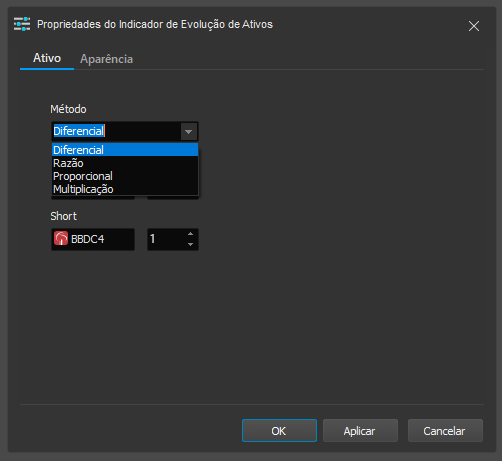Decrease the Short quantity with down arrow
Viewport: 502px width, 461px height.
(190, 244)
